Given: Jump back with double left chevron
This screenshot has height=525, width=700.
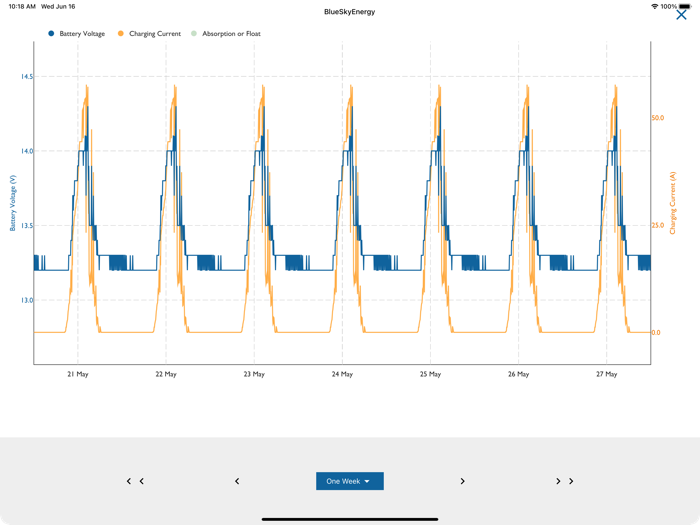Looking at the screenshot, I should click(x=135, y=481).
